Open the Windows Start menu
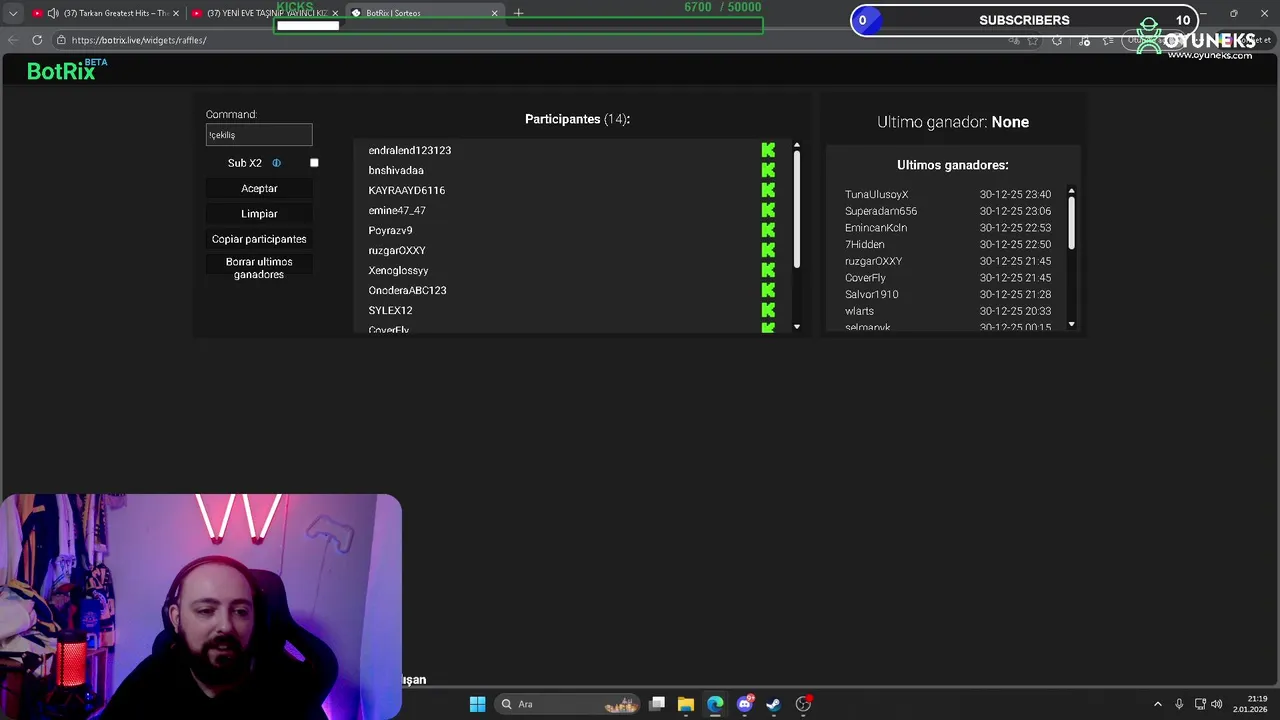The width and height of the screenshot is (1280, 720). (477, 704)
